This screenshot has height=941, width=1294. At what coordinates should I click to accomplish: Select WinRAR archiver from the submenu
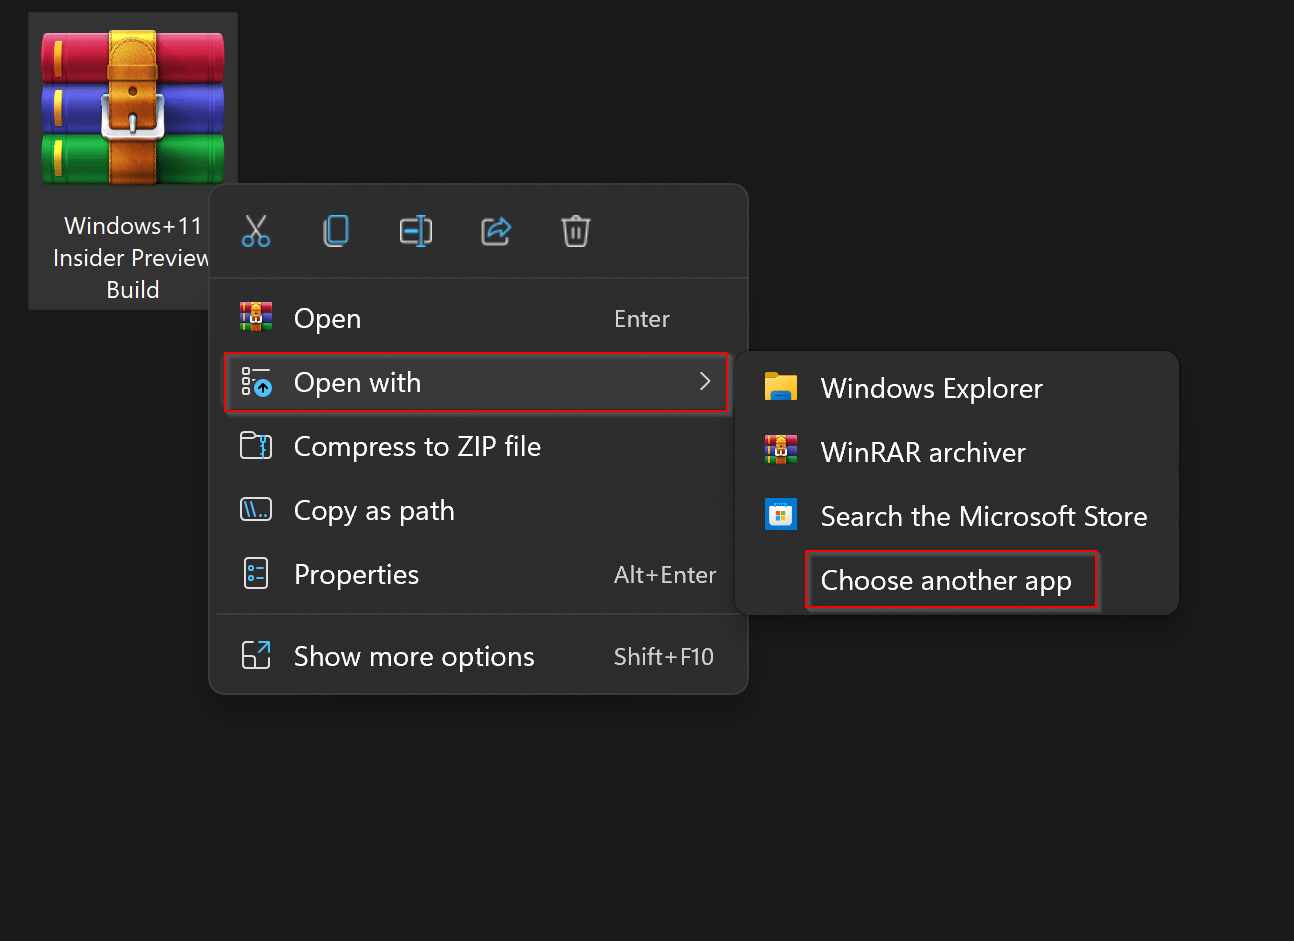pyautogui.click(x=923, y=452)
